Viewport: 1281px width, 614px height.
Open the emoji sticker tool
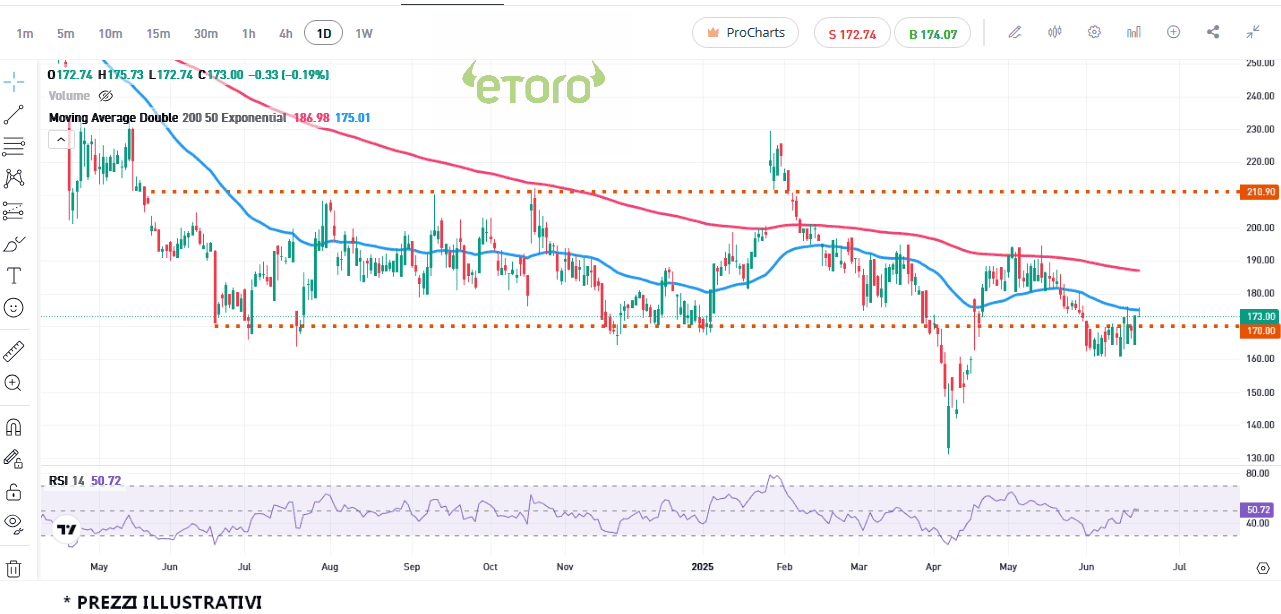point(14,308)
